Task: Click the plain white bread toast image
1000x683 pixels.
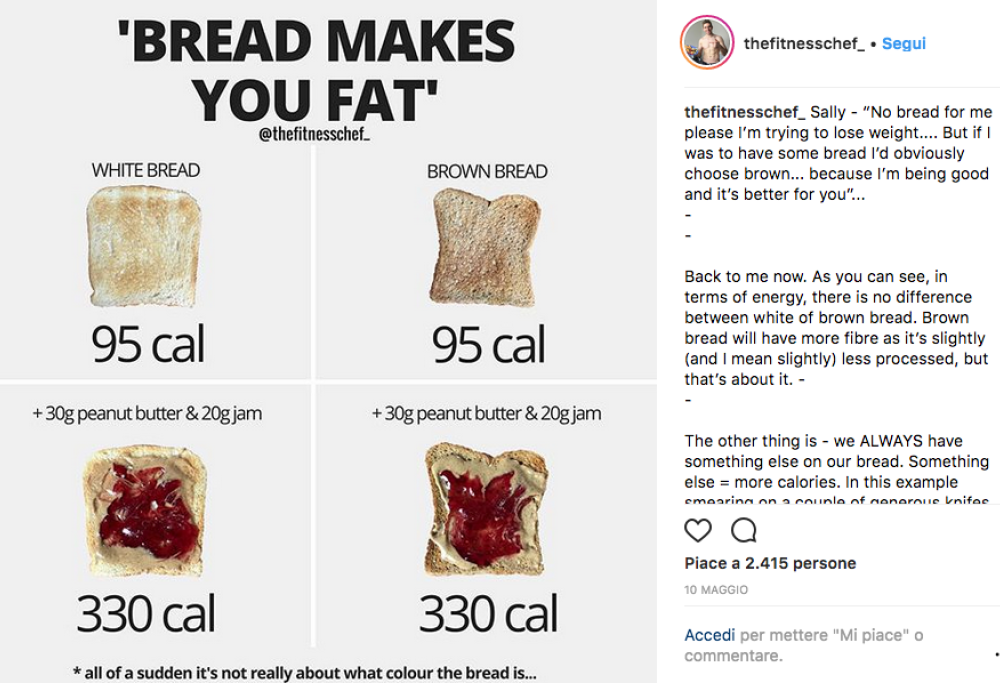Action: tap(144, 247)
